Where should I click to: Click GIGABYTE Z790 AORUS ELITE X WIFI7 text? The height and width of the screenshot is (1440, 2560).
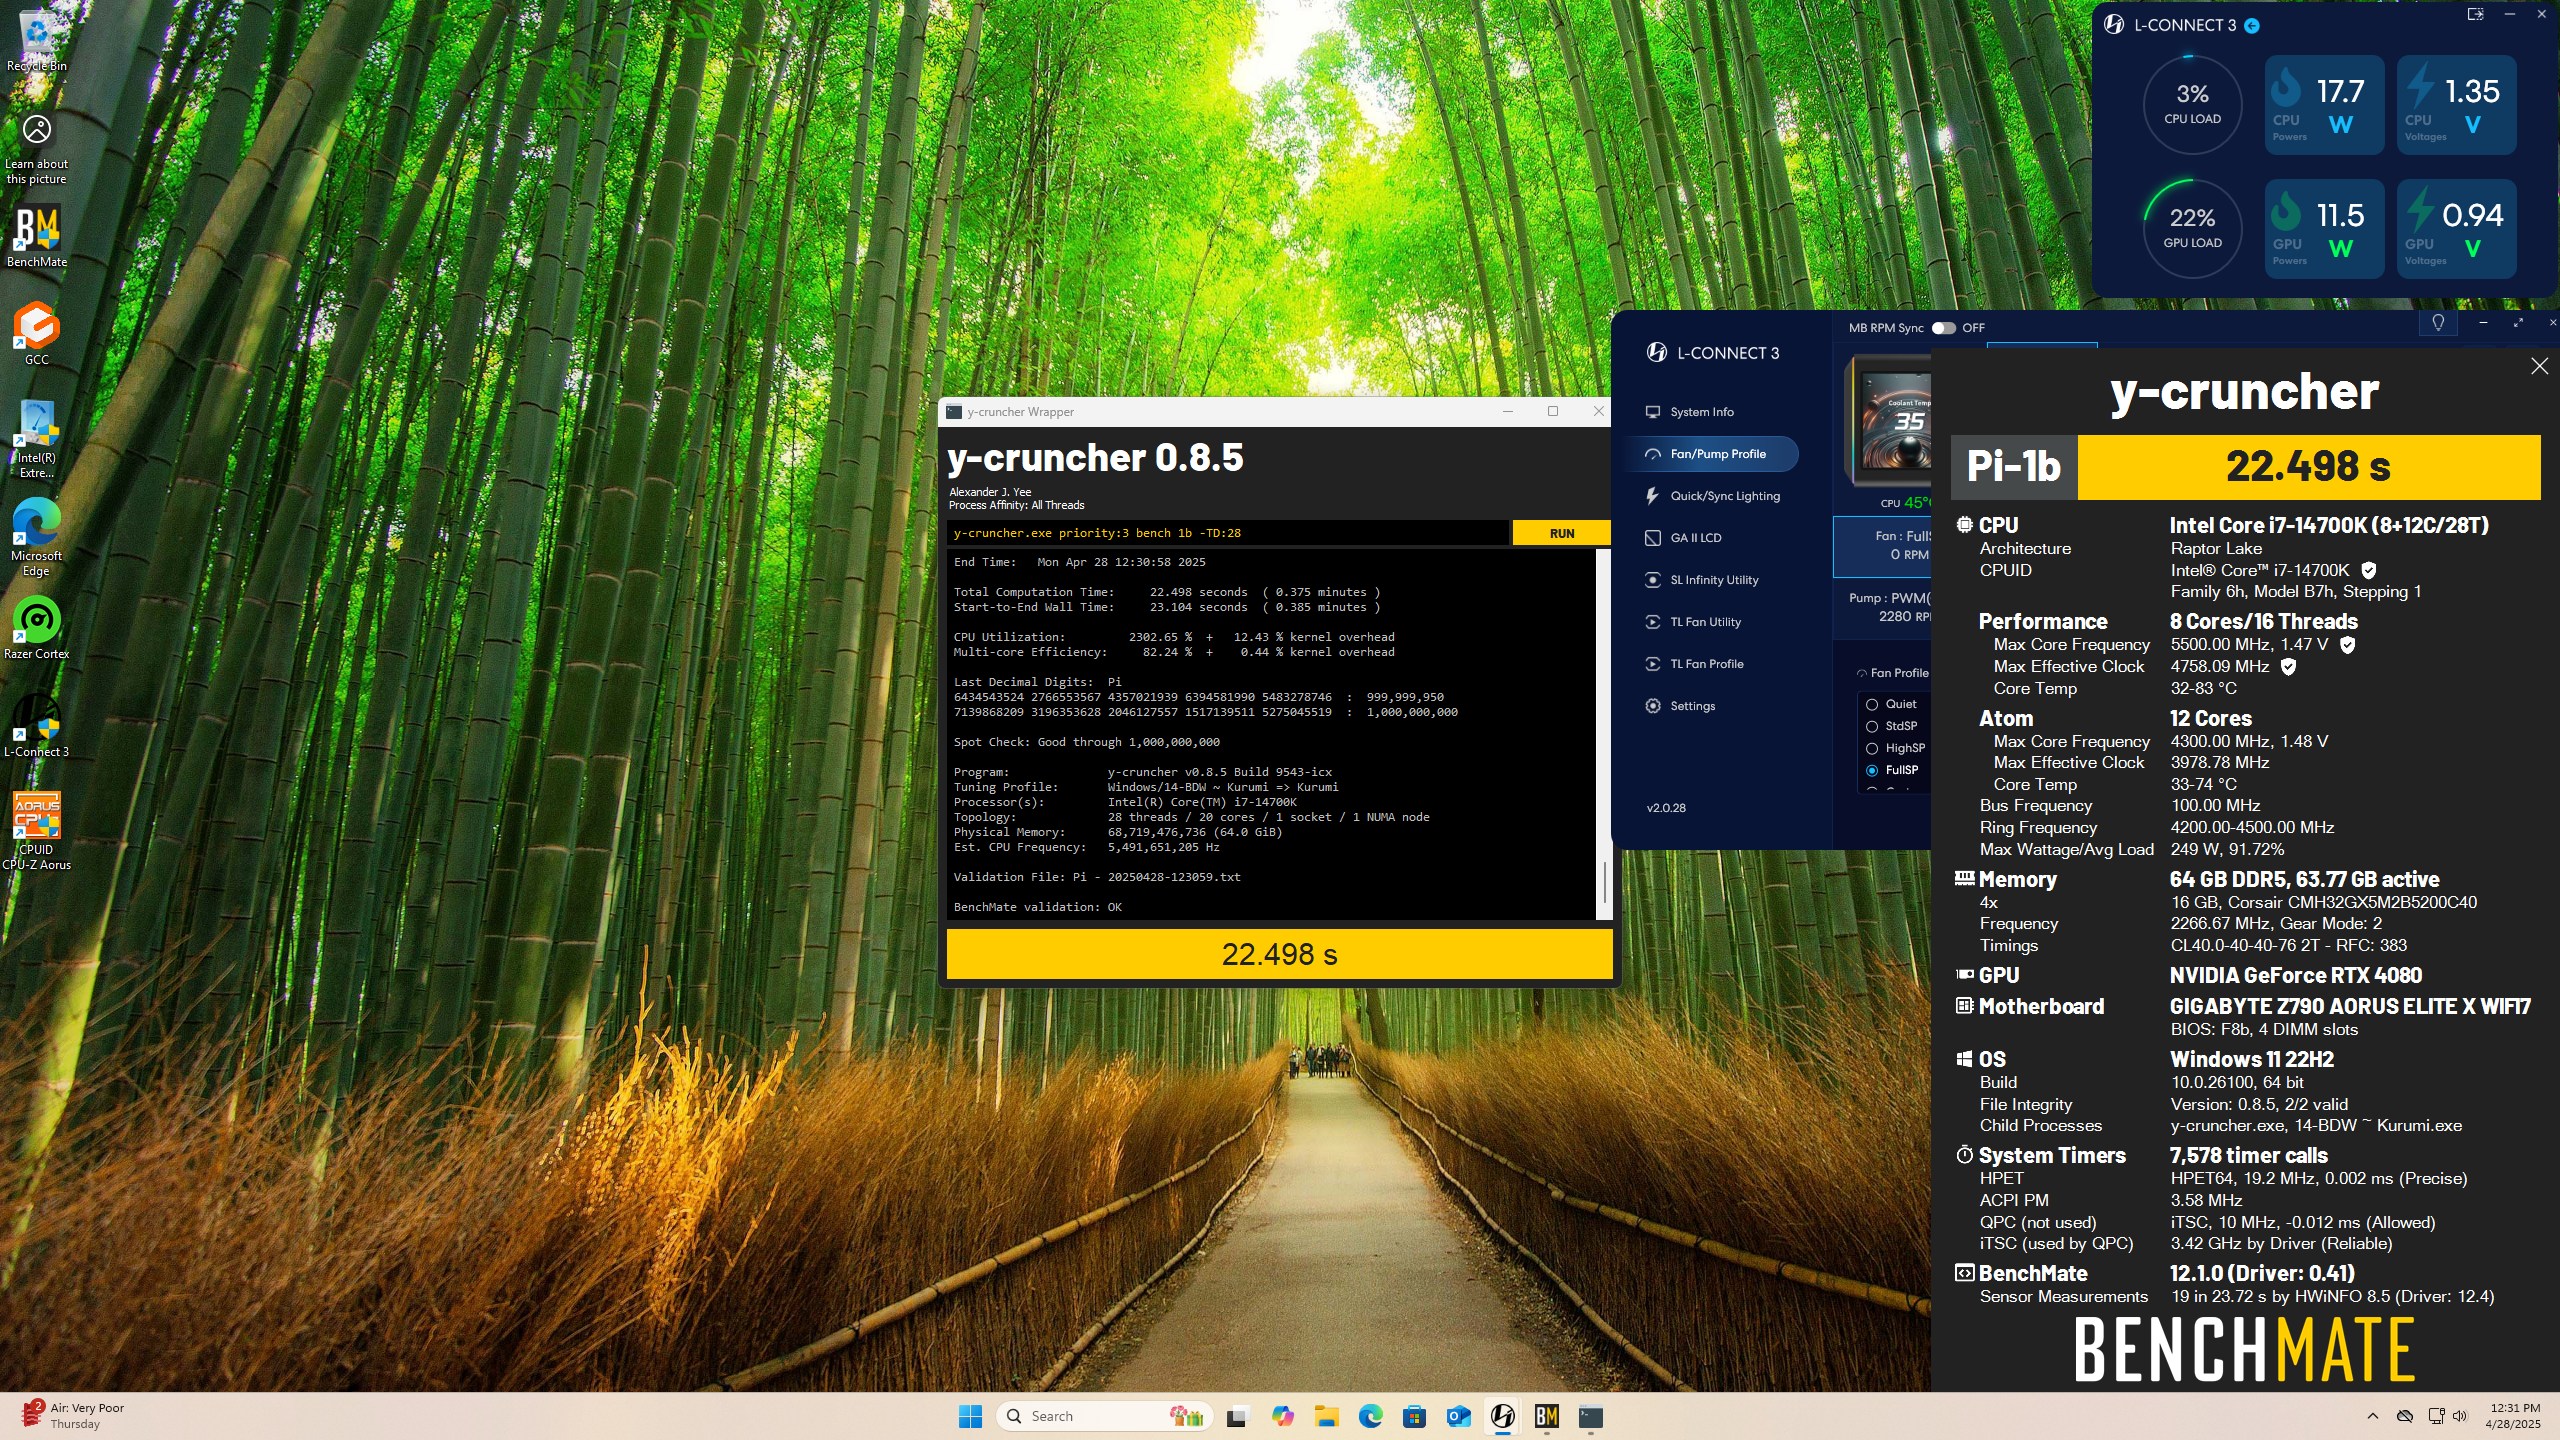2350,1007
